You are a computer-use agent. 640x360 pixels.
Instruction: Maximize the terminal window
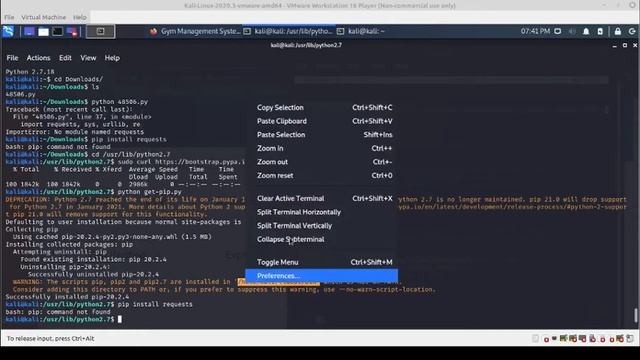tap(625, 45)
